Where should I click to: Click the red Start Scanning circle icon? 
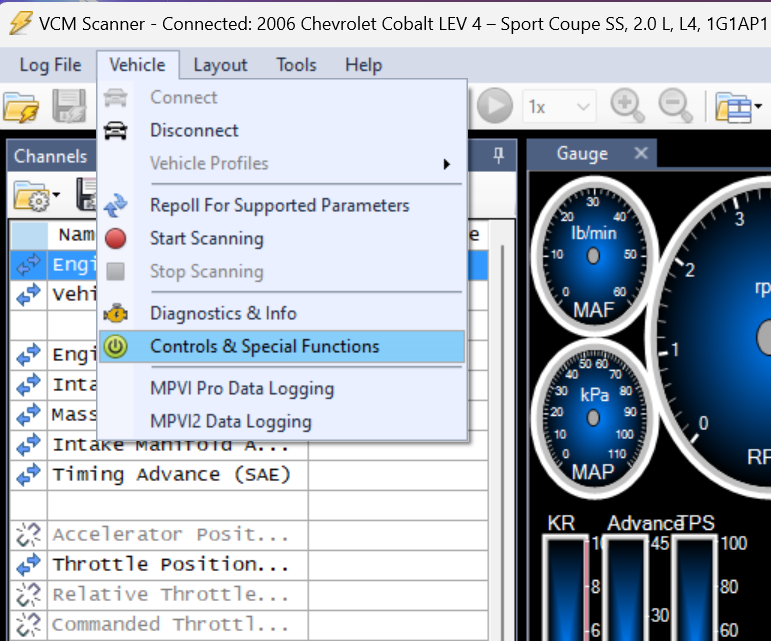click(x=116, y=238)
